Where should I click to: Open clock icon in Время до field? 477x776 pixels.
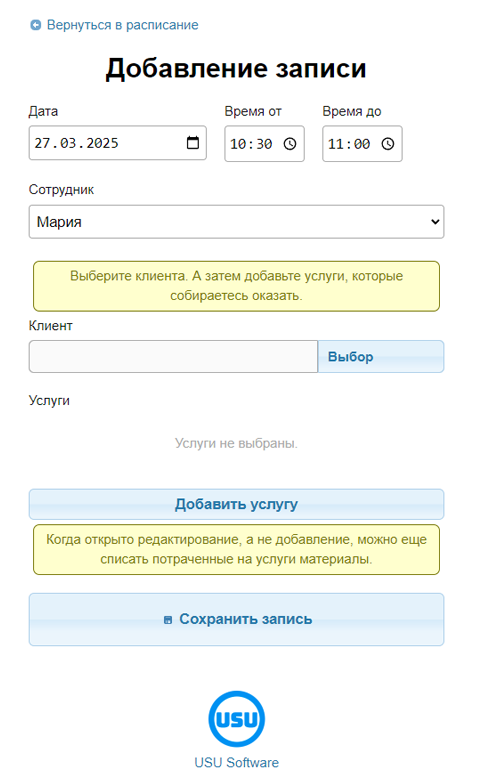click(387, 144)
